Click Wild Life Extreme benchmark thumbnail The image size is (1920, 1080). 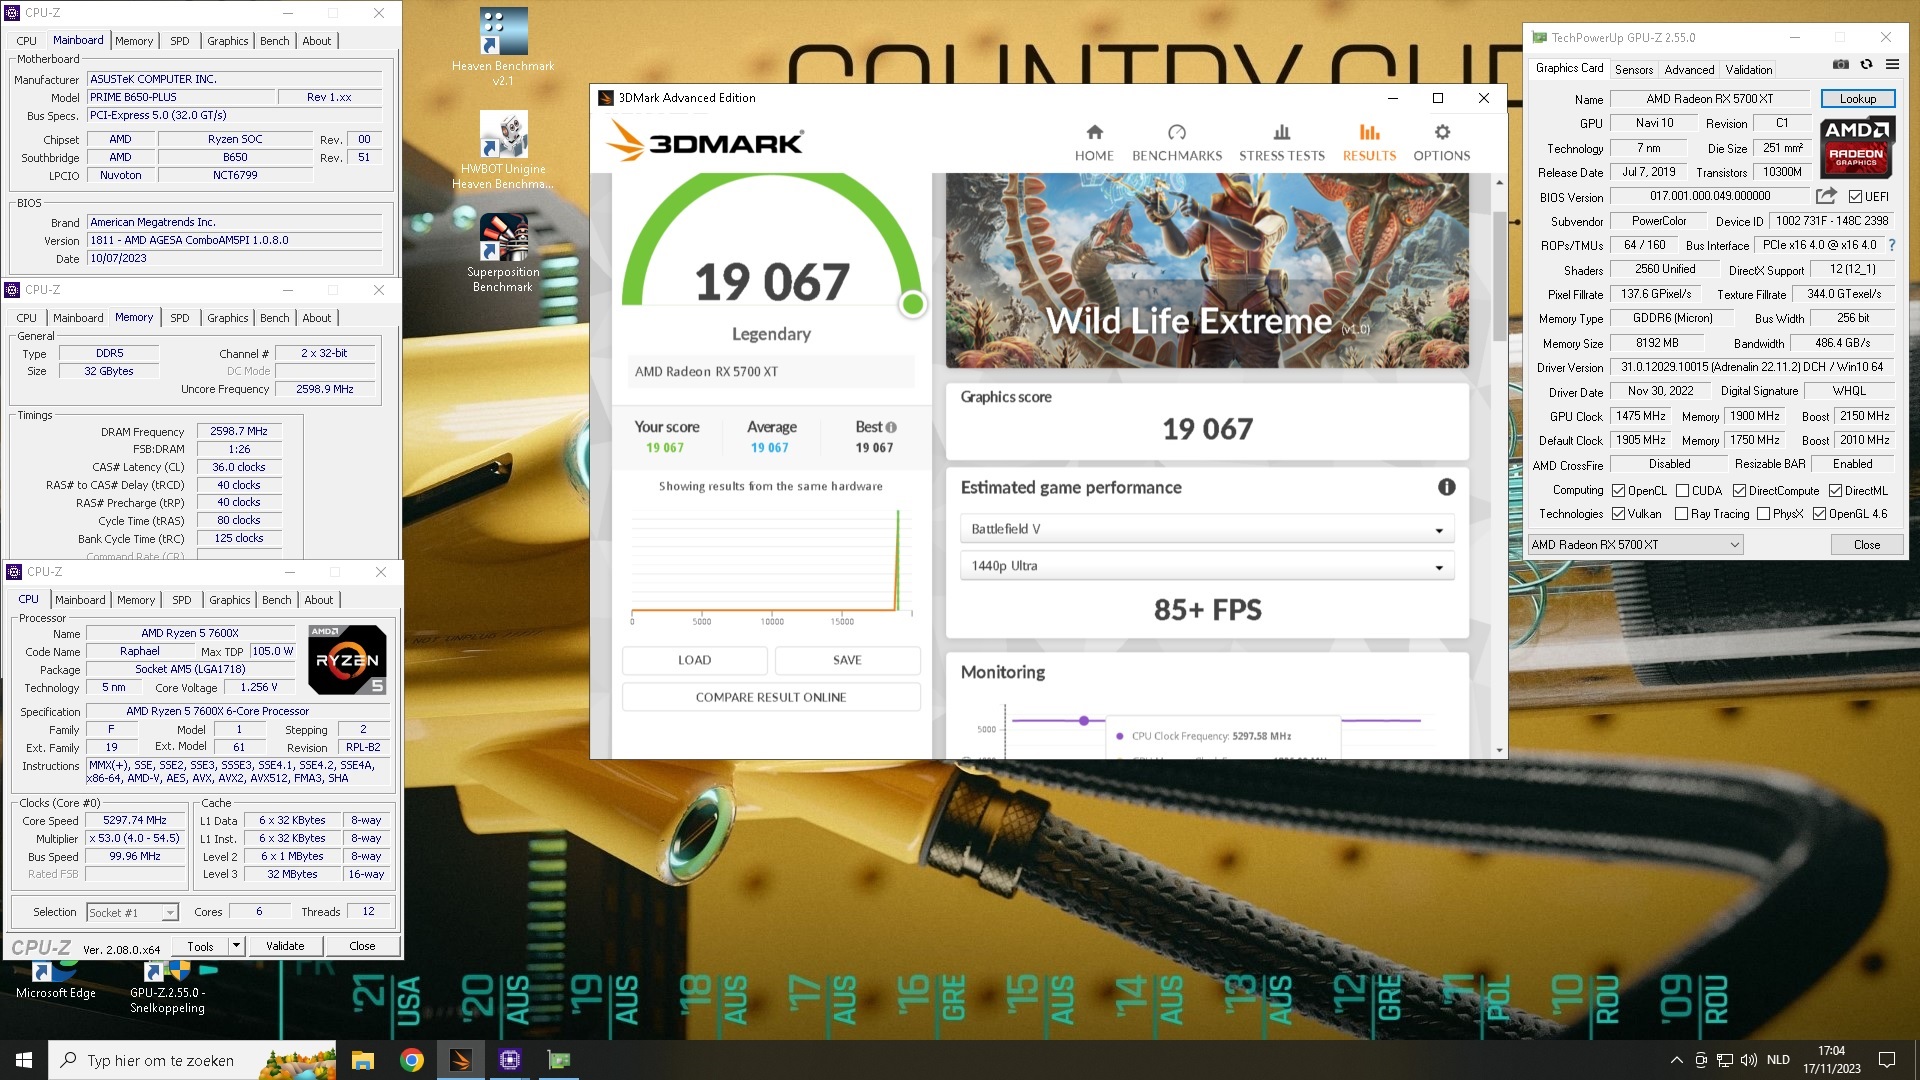pyautogui.click(x=1207, y=270)
